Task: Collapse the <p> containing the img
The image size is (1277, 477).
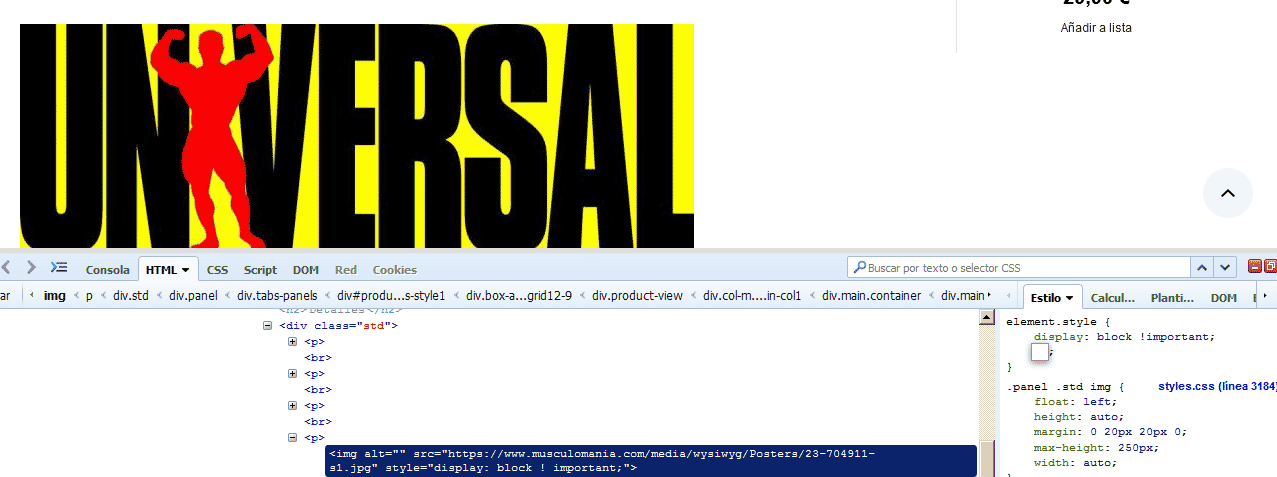Action: (292, 438)
